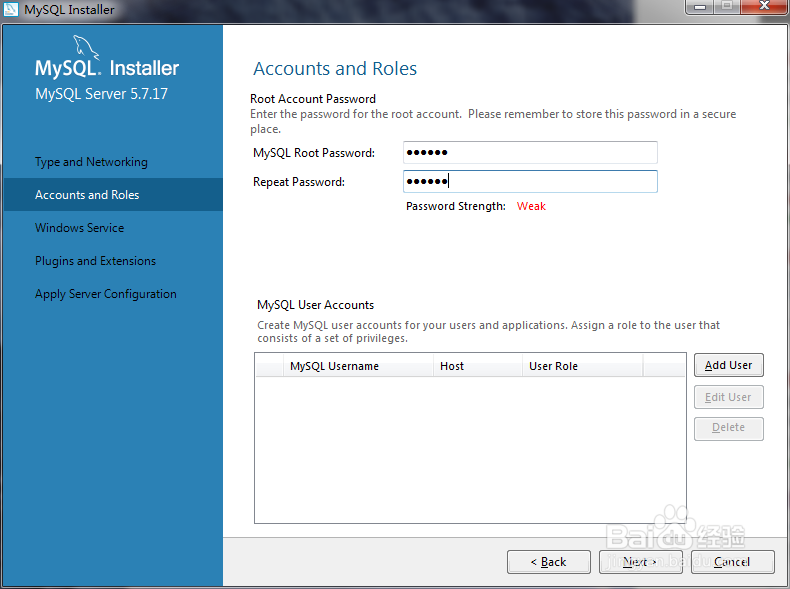
Task: Click the MySQL Installer title bar icon
Action: click(11, 9)
